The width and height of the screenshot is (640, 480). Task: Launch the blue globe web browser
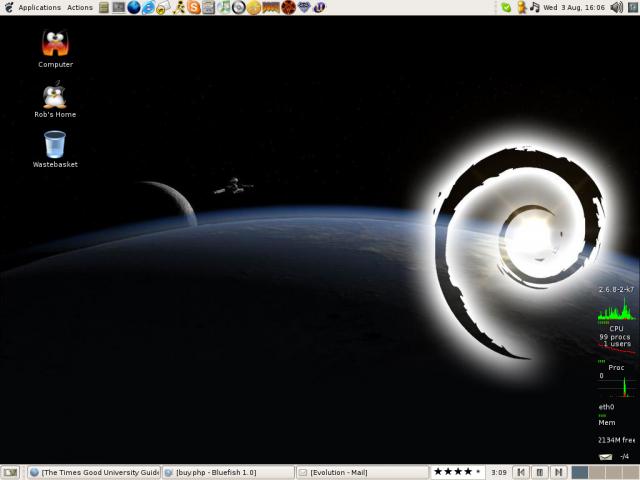[x=133, y=7]
